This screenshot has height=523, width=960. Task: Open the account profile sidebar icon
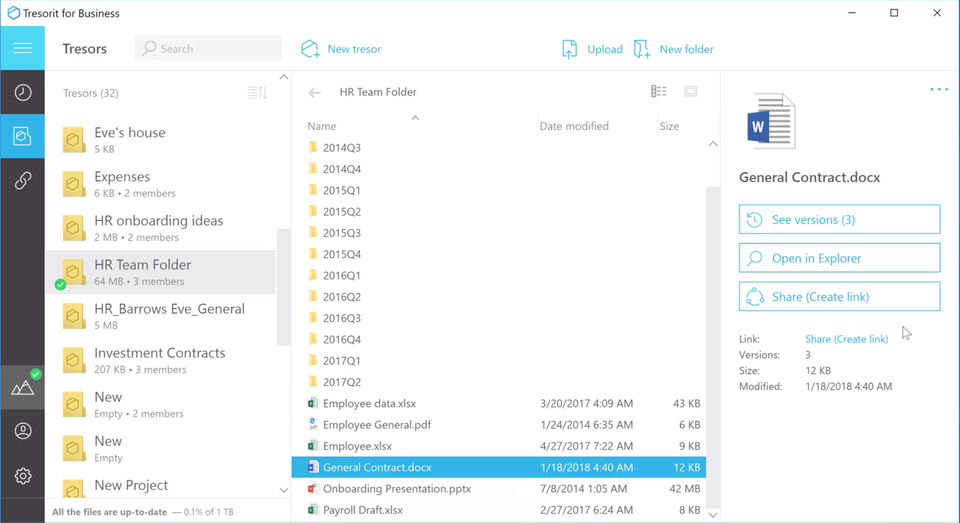point(23,431)
